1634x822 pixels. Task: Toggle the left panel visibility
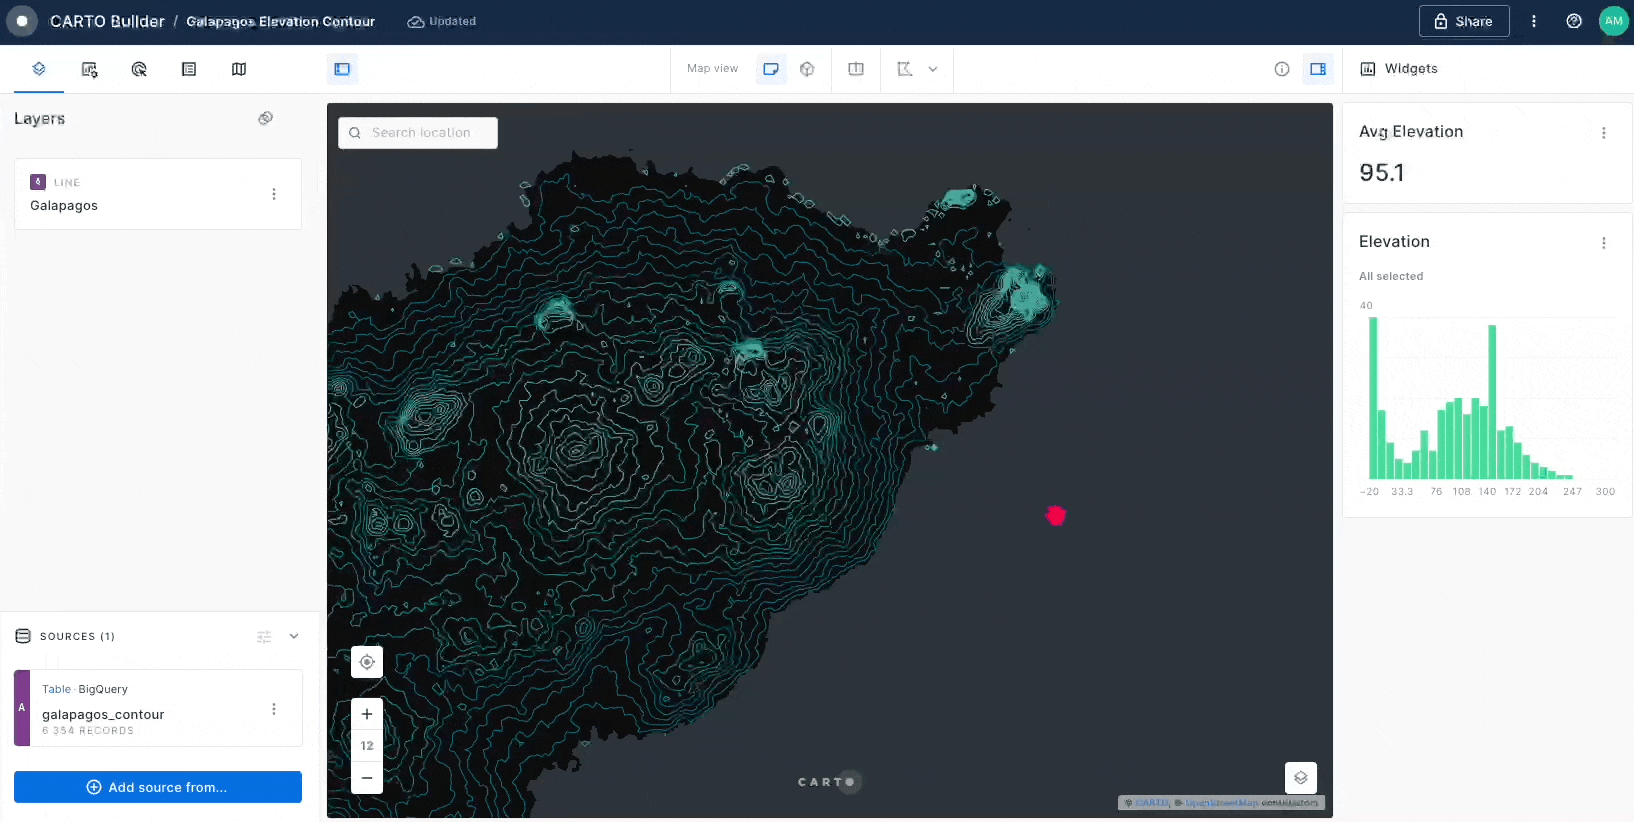point(342,69)
